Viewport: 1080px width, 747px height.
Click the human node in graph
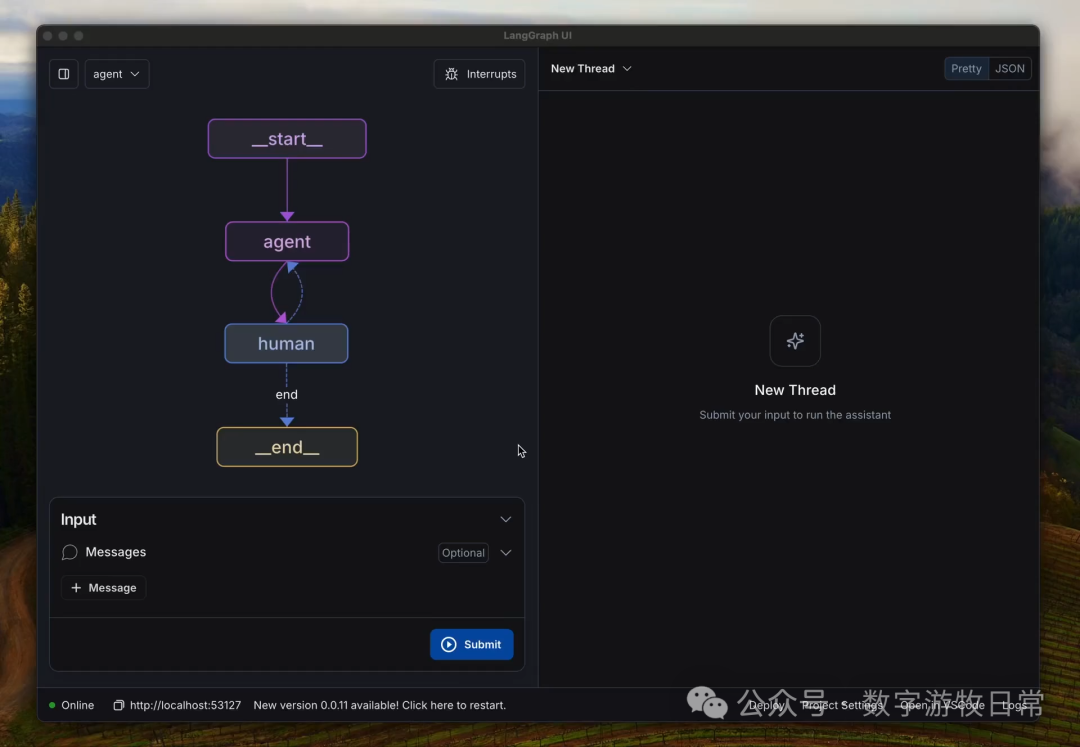coord(286,344)
